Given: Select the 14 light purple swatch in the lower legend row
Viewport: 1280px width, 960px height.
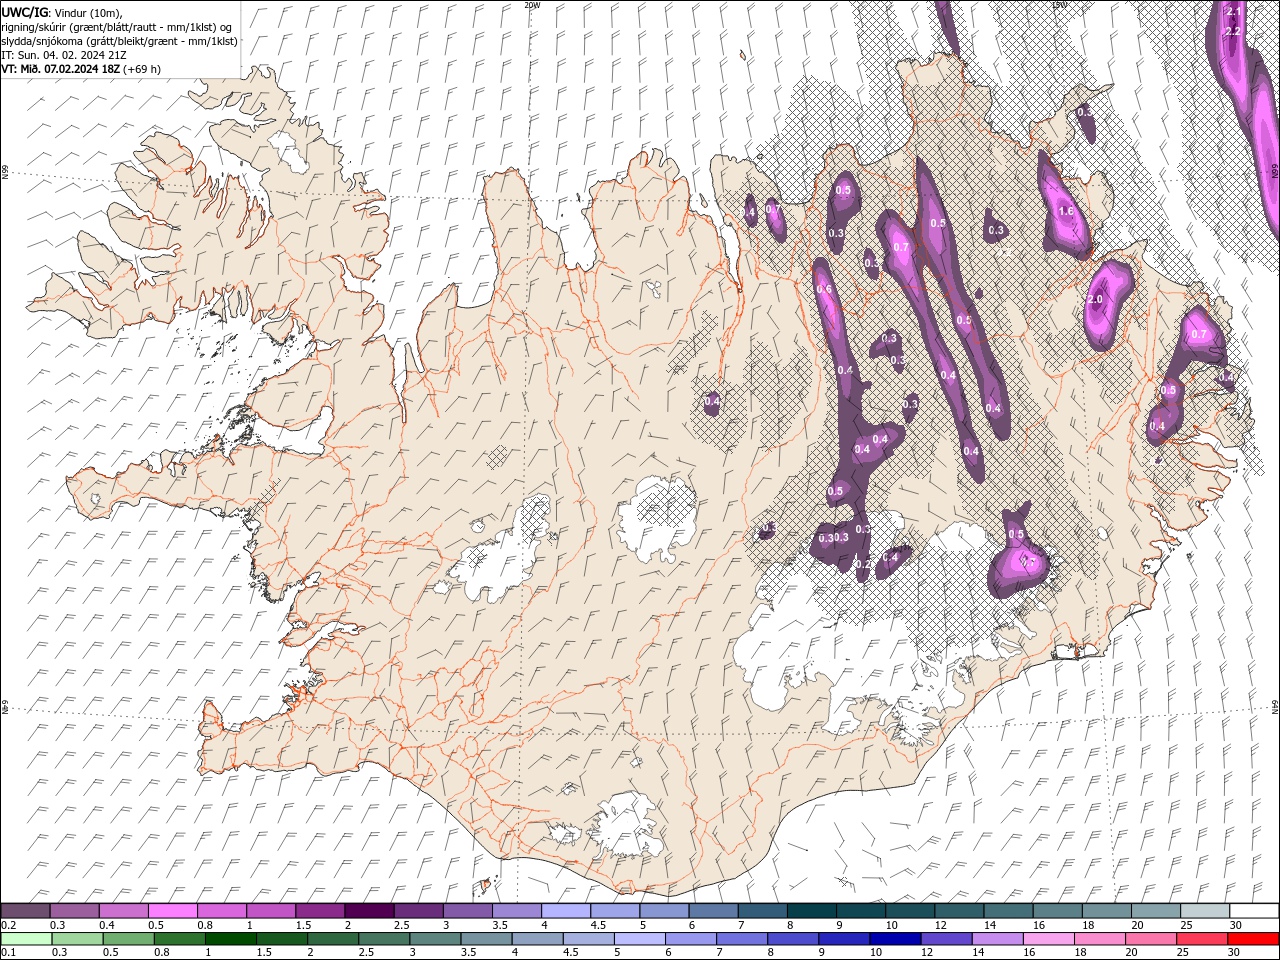Looking at the screenshot, I should tap(997, 939).
